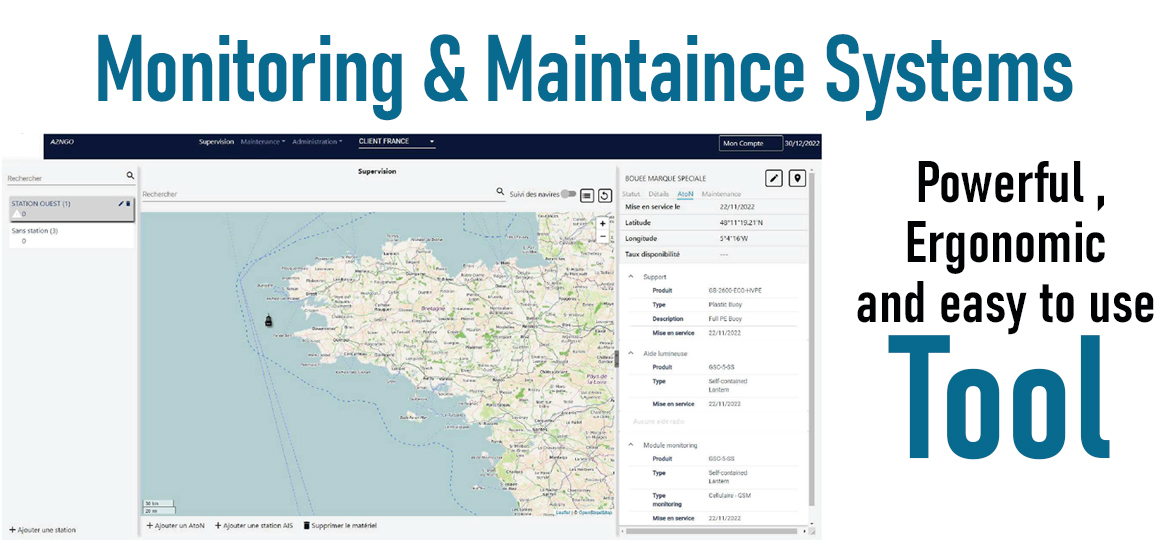Open the Maintenance menu in the navbar
This screenshot has height=540, width=1170.
(262, 142)
